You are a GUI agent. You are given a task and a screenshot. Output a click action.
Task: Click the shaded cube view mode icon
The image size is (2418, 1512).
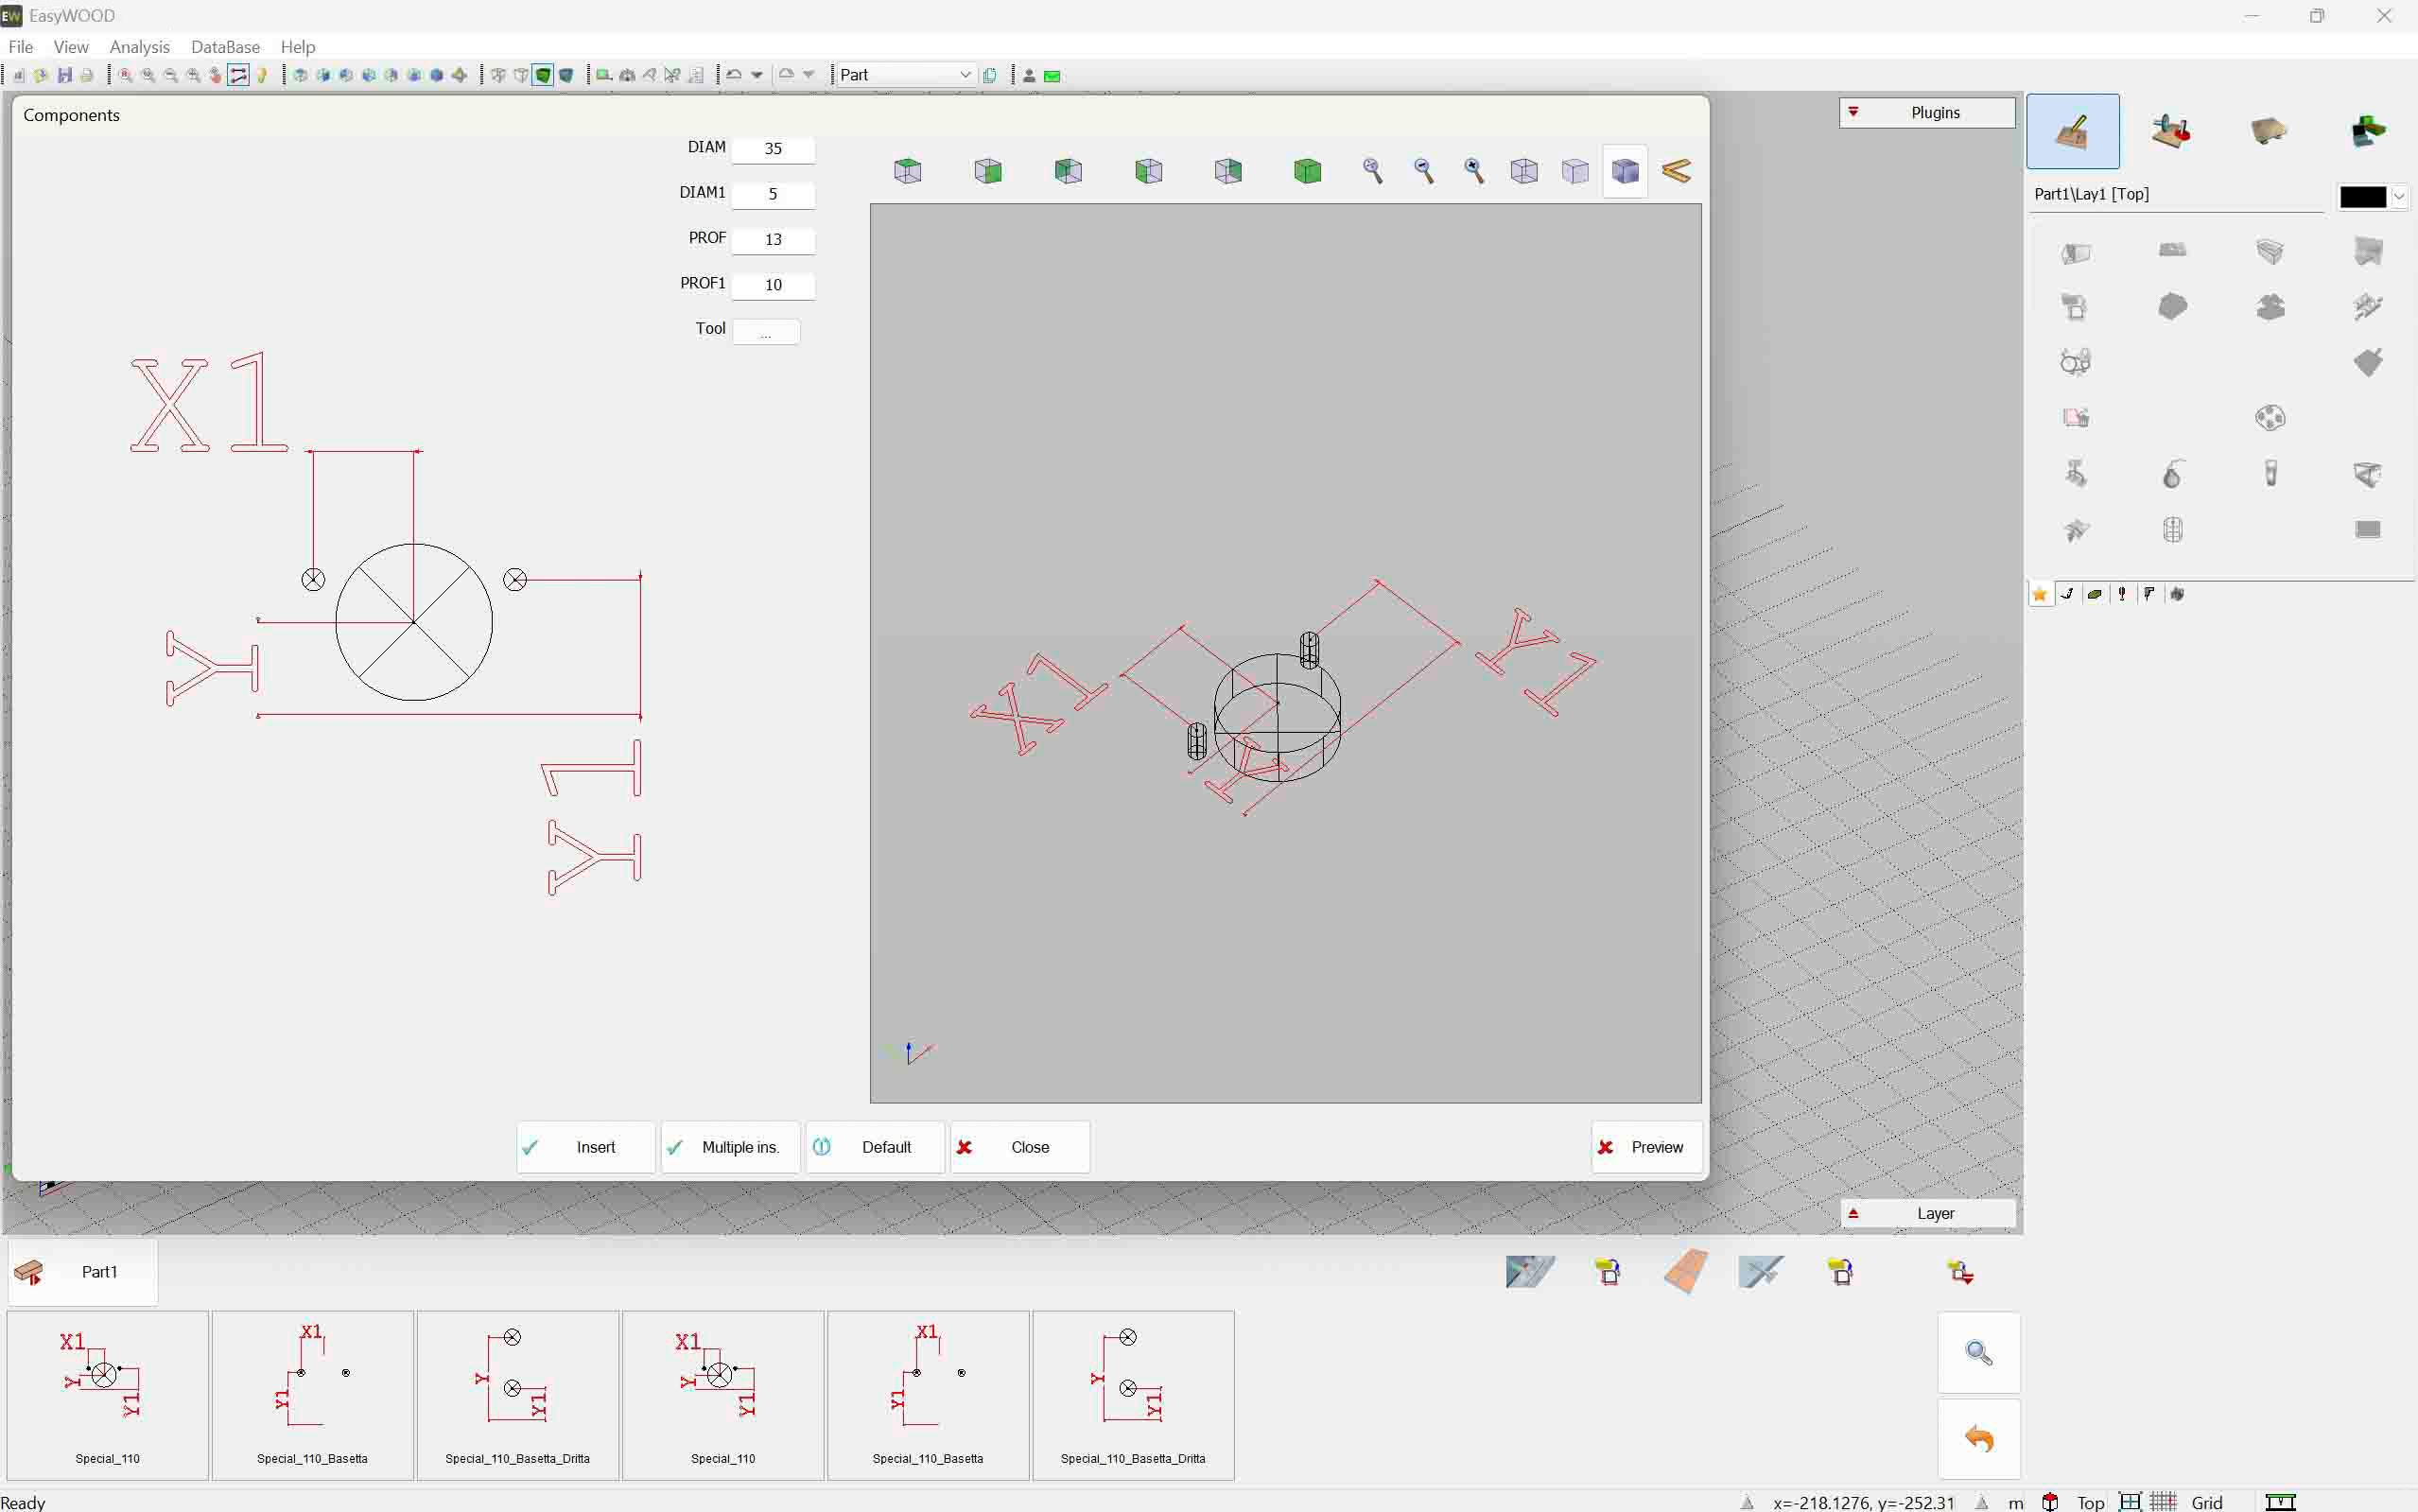(1625, 171)
